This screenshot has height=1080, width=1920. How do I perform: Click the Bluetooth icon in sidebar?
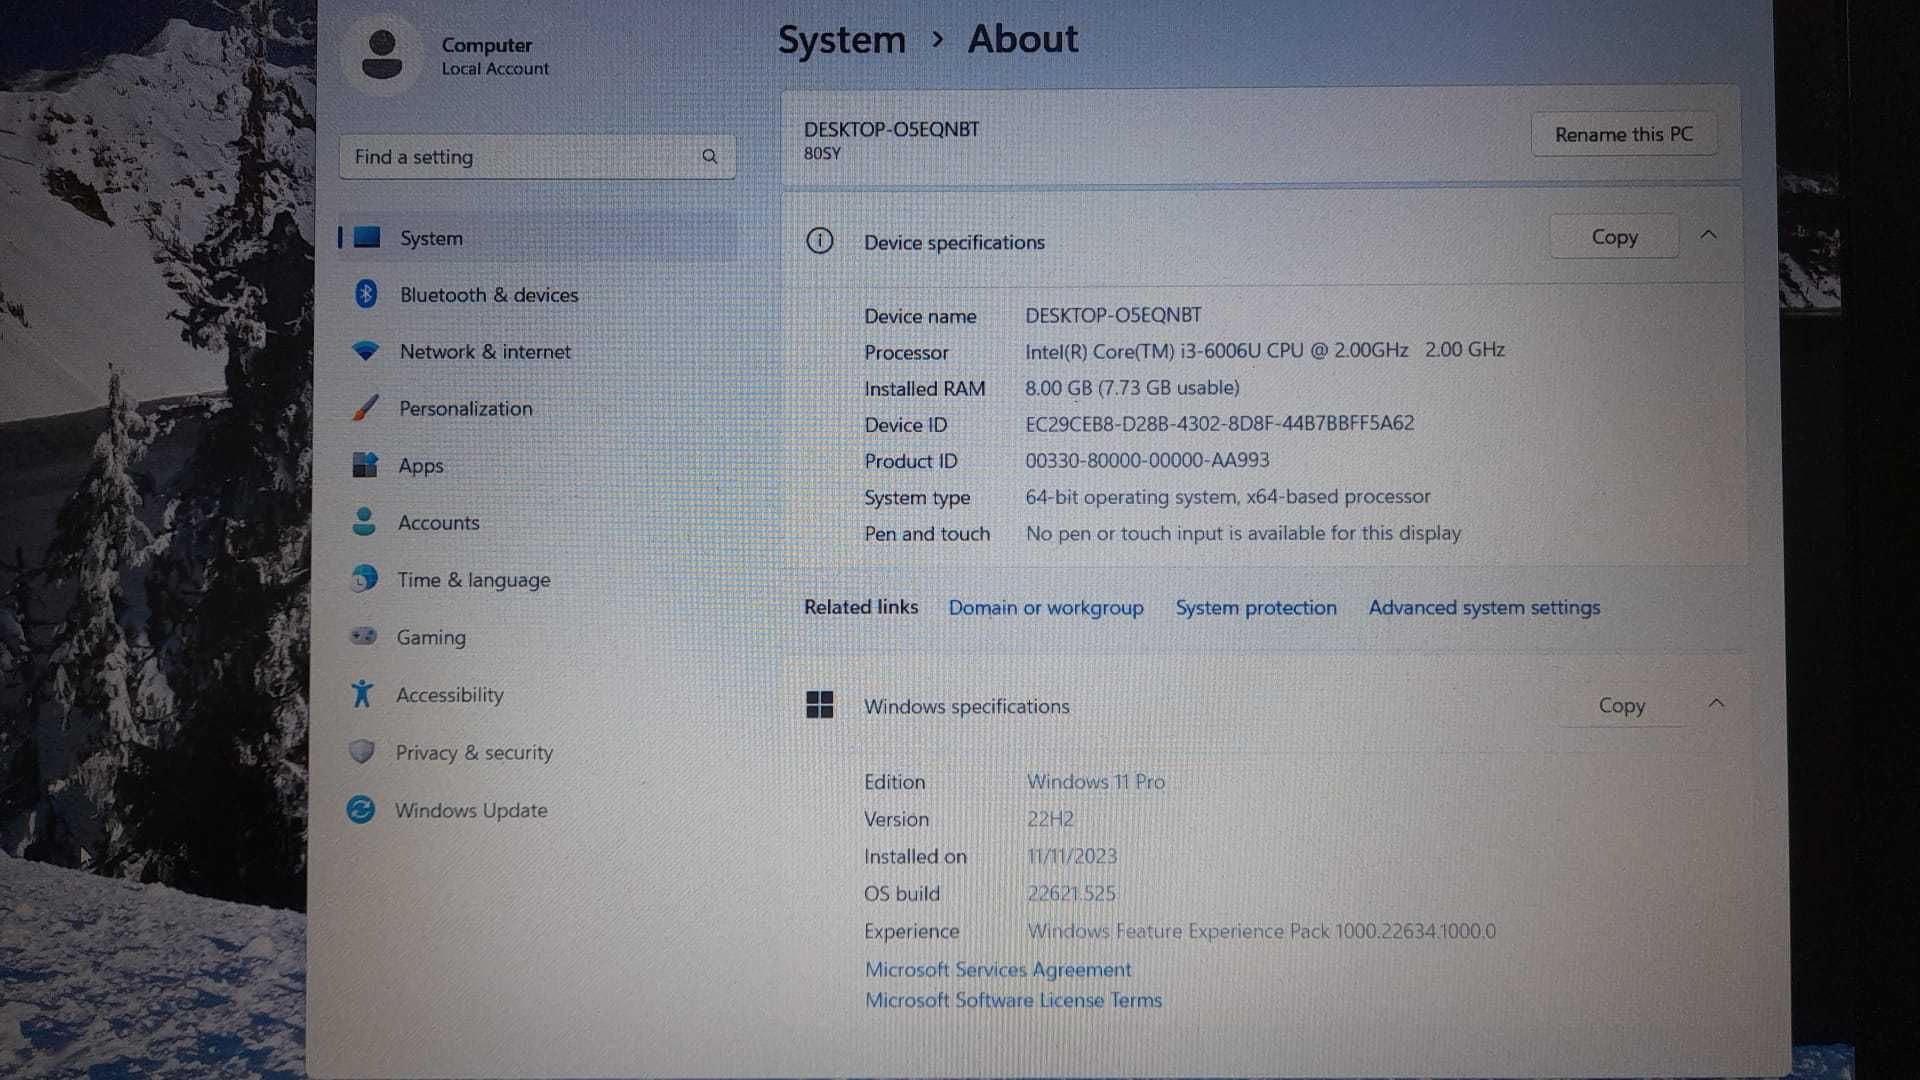click(x=366, y=294)
